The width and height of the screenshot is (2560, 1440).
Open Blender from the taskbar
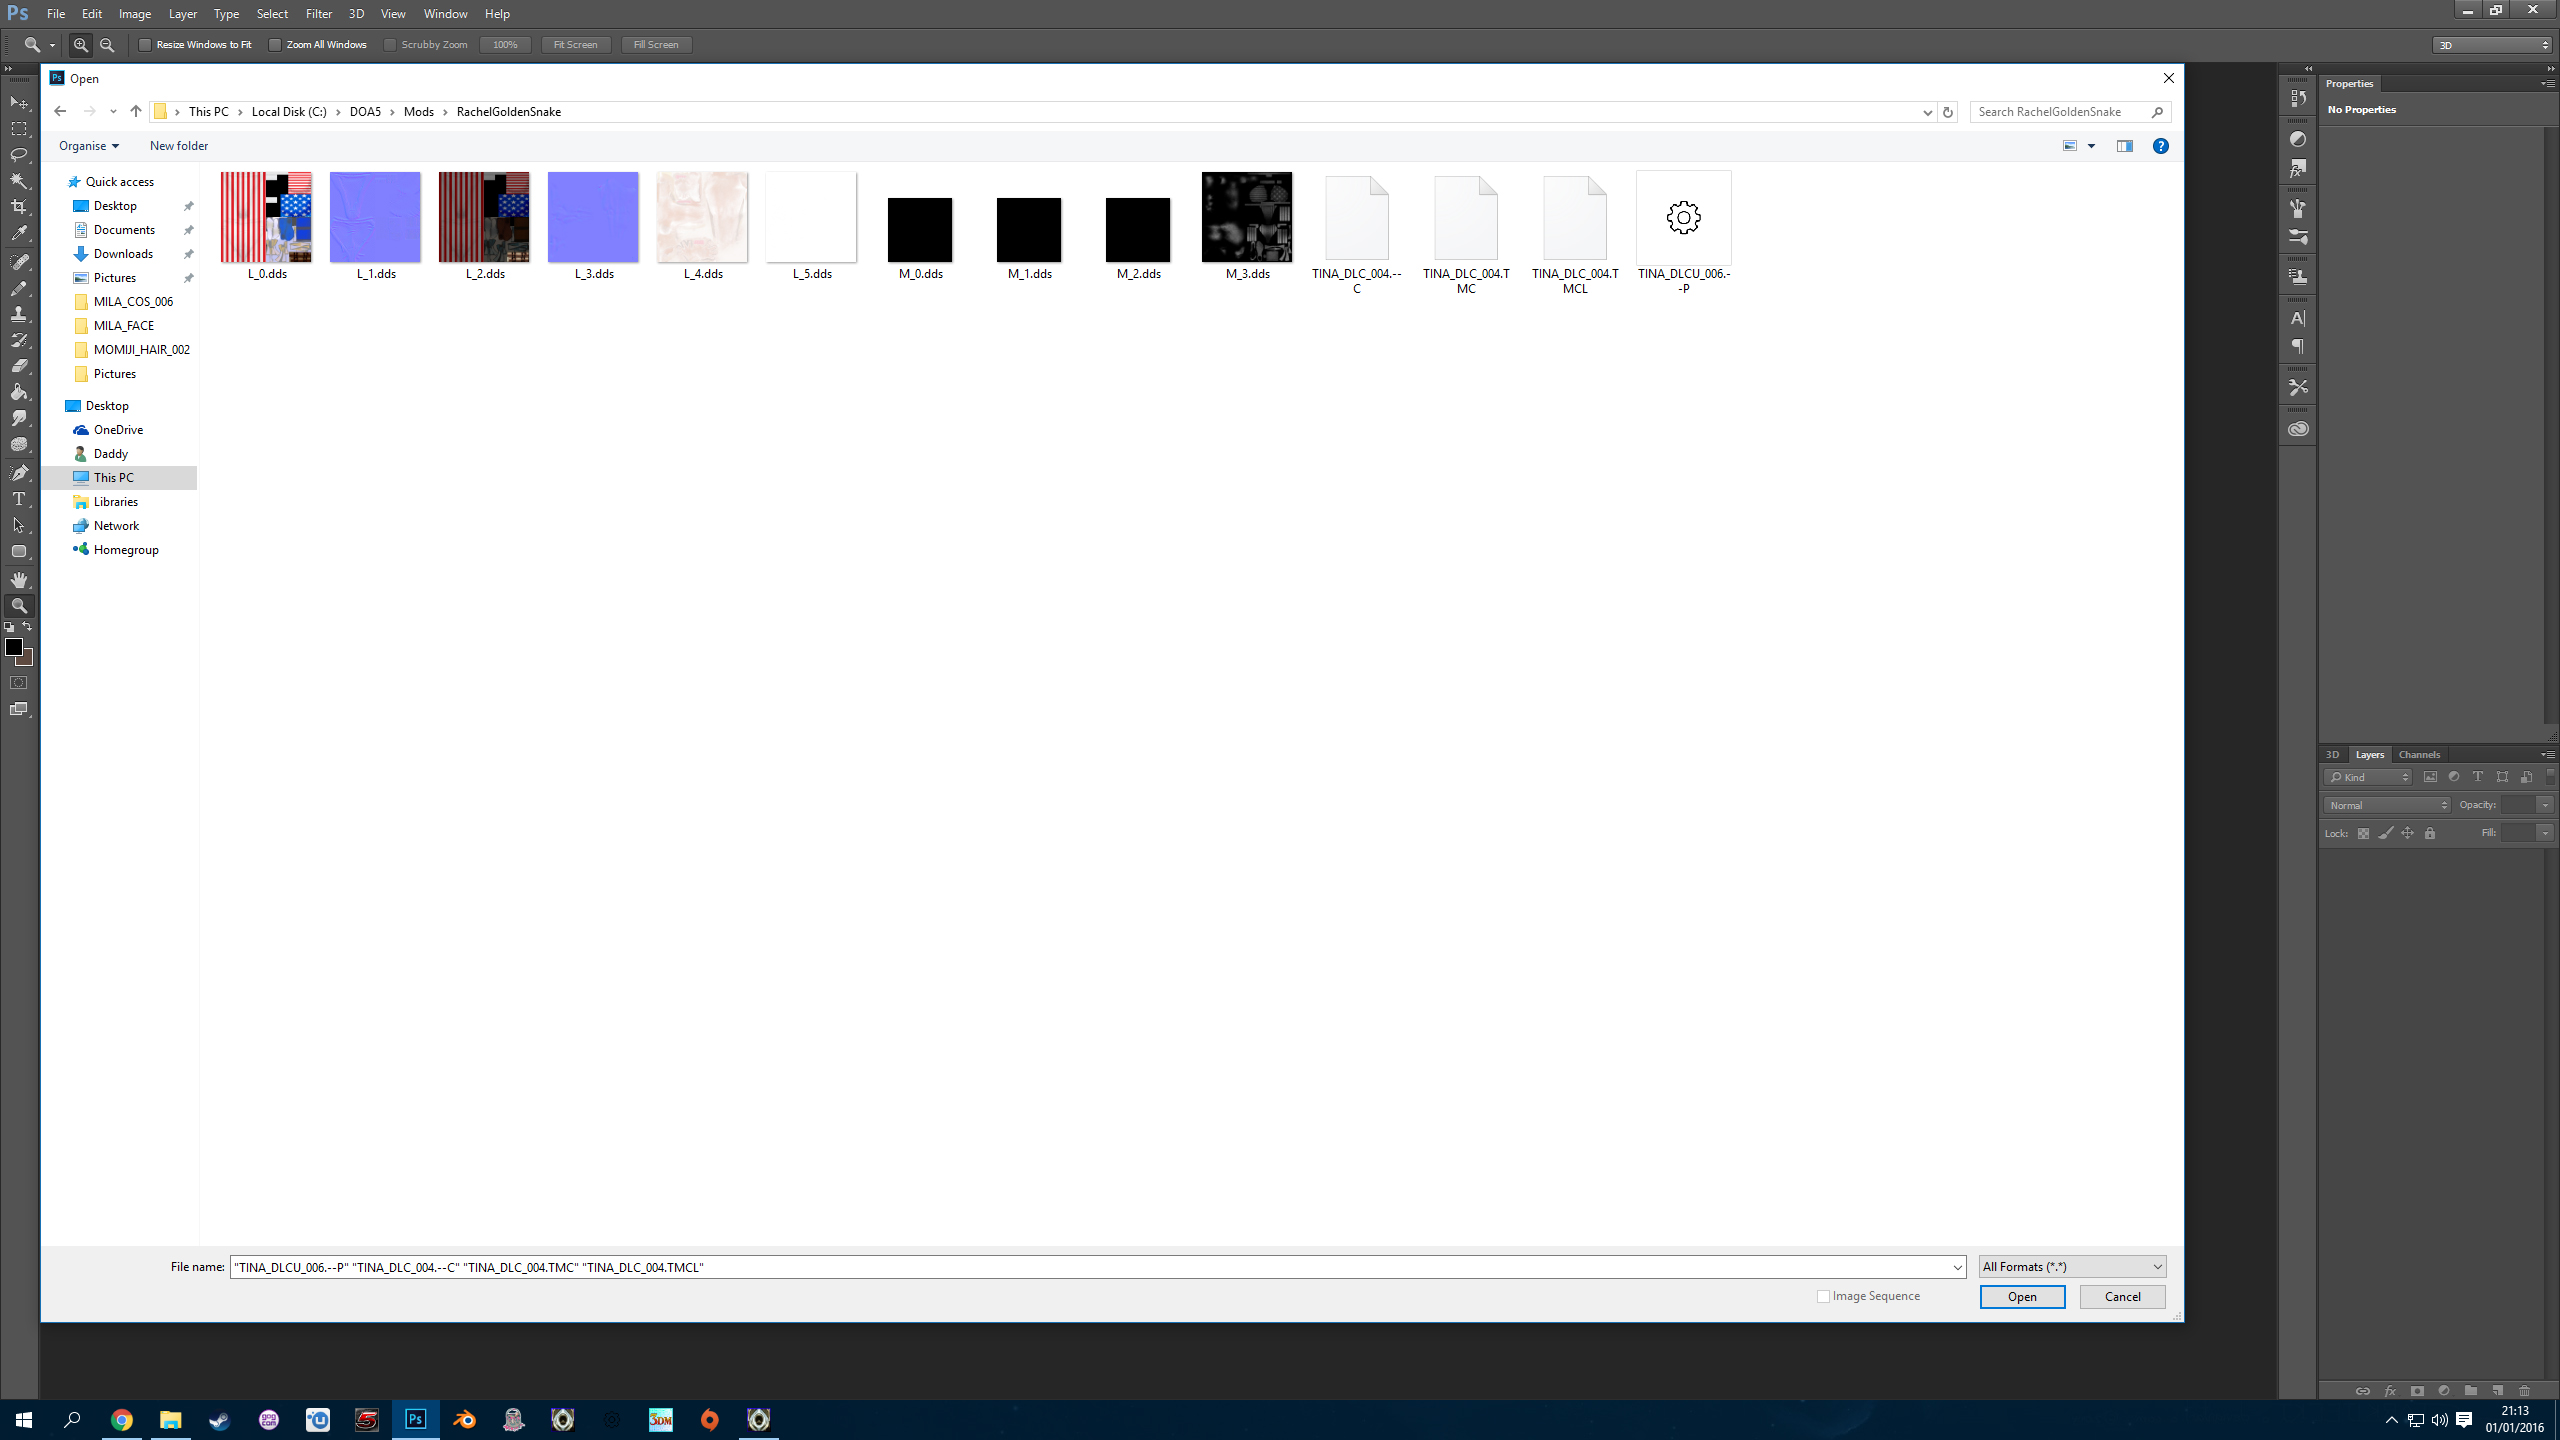(x=464, y=1420)
